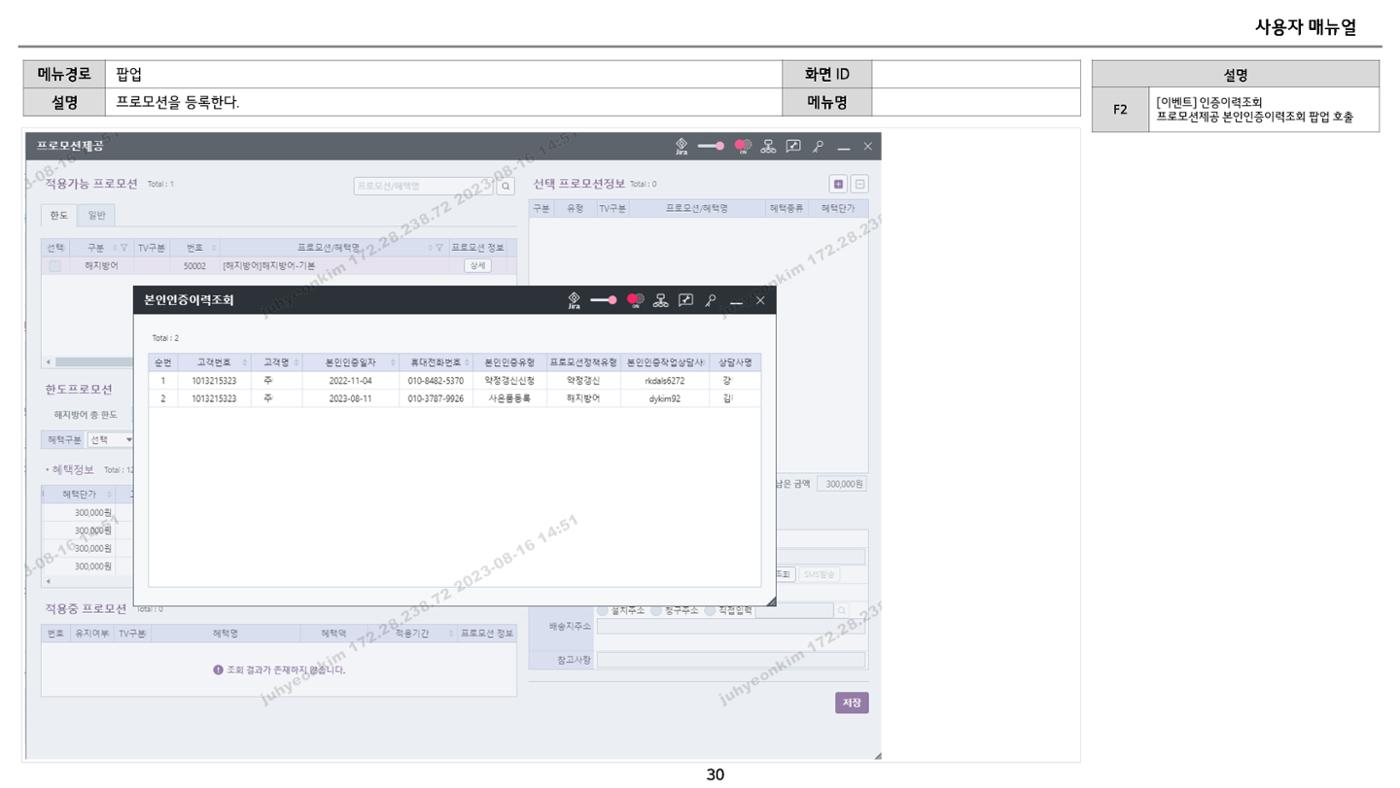The image size is (1400, 788).
Task: Click the 프로모션/혜택명 search field
Action: [x=425, y=185]
